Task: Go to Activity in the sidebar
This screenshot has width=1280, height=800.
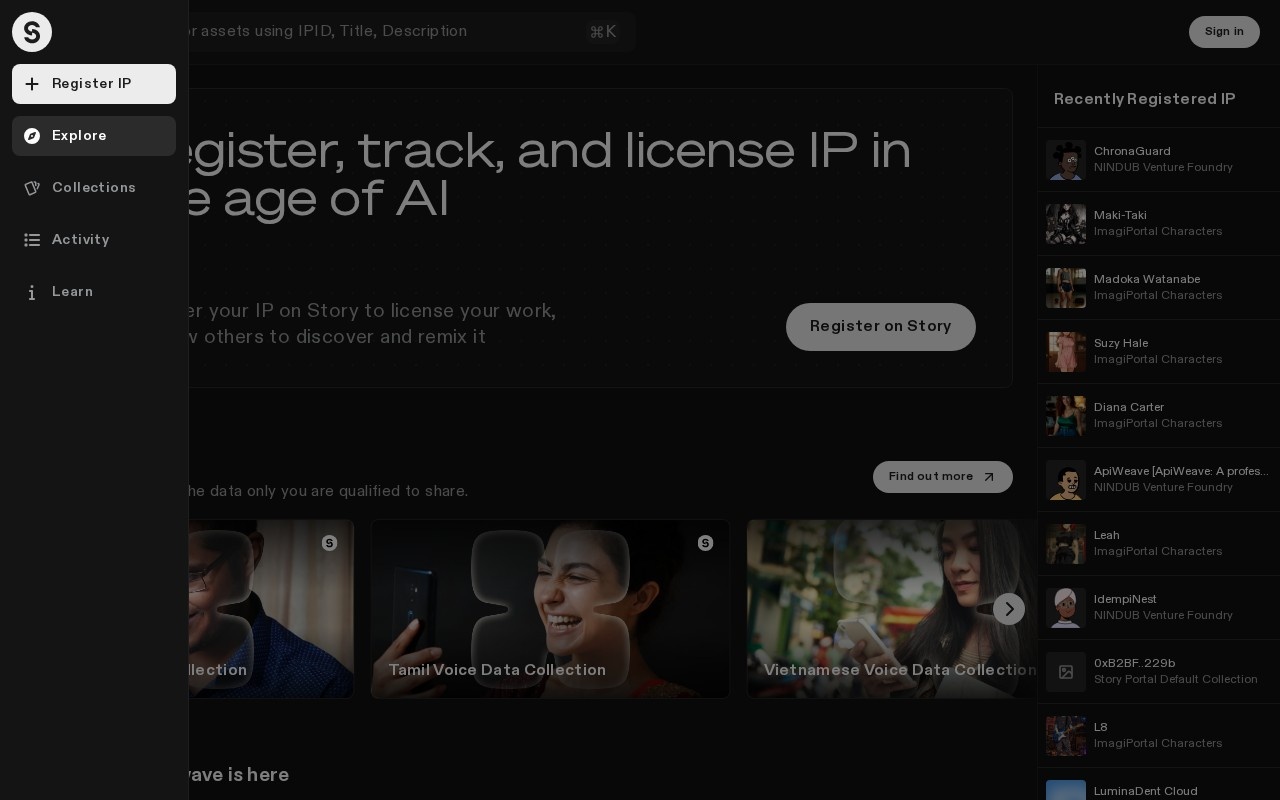Action: [94, 240]
